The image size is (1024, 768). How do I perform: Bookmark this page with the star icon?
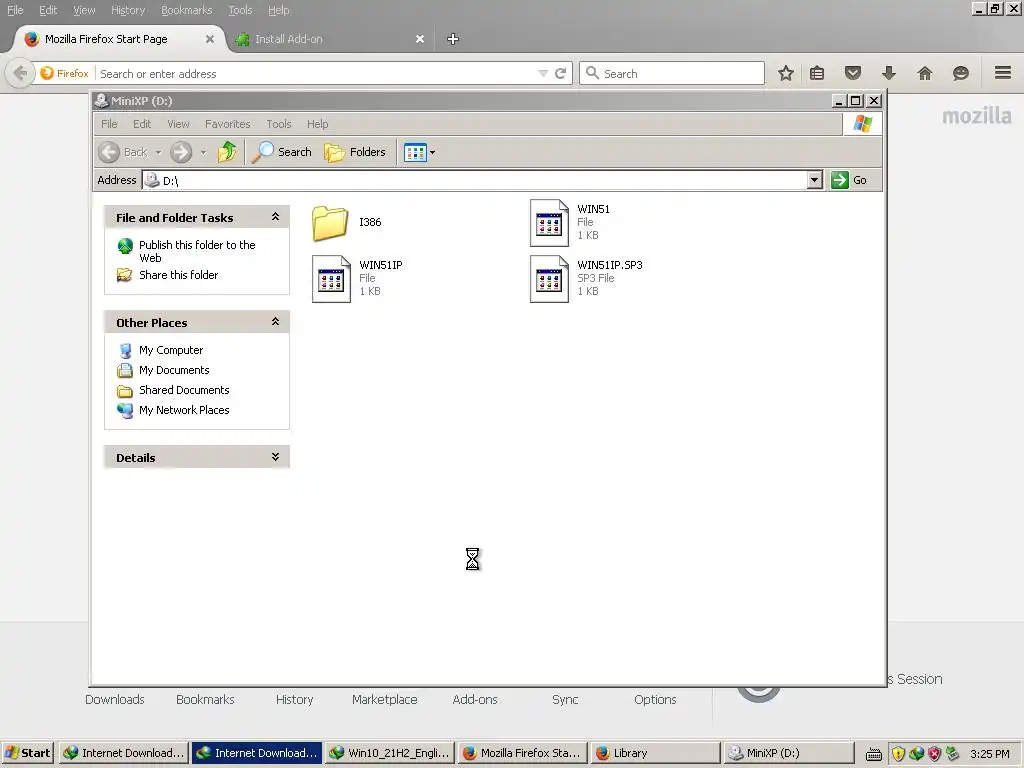[786, 73]
